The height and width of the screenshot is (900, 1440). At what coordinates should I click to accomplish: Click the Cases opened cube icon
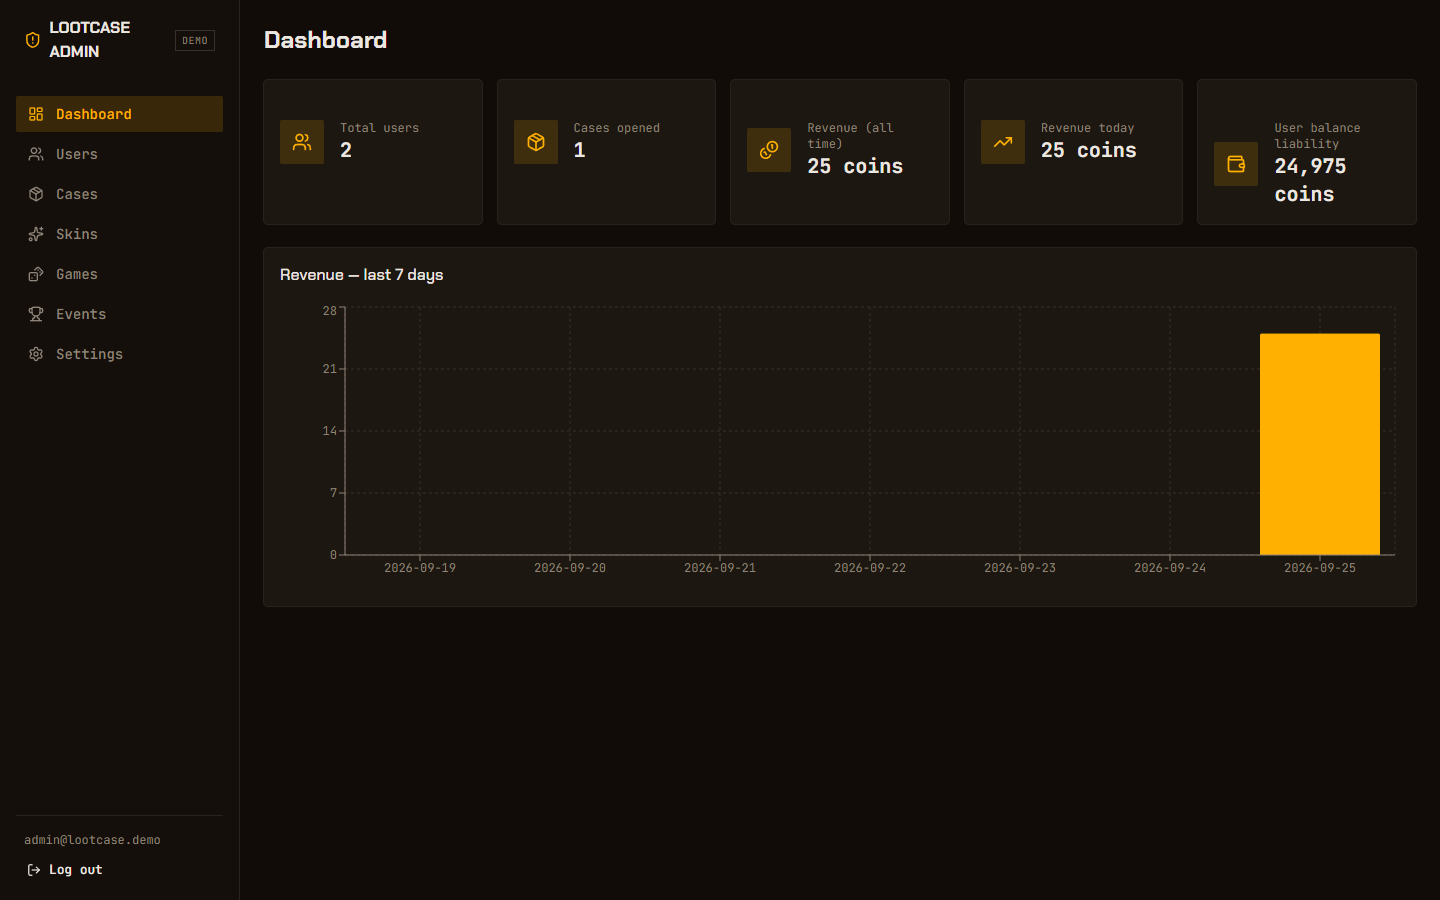pos(536,142)
